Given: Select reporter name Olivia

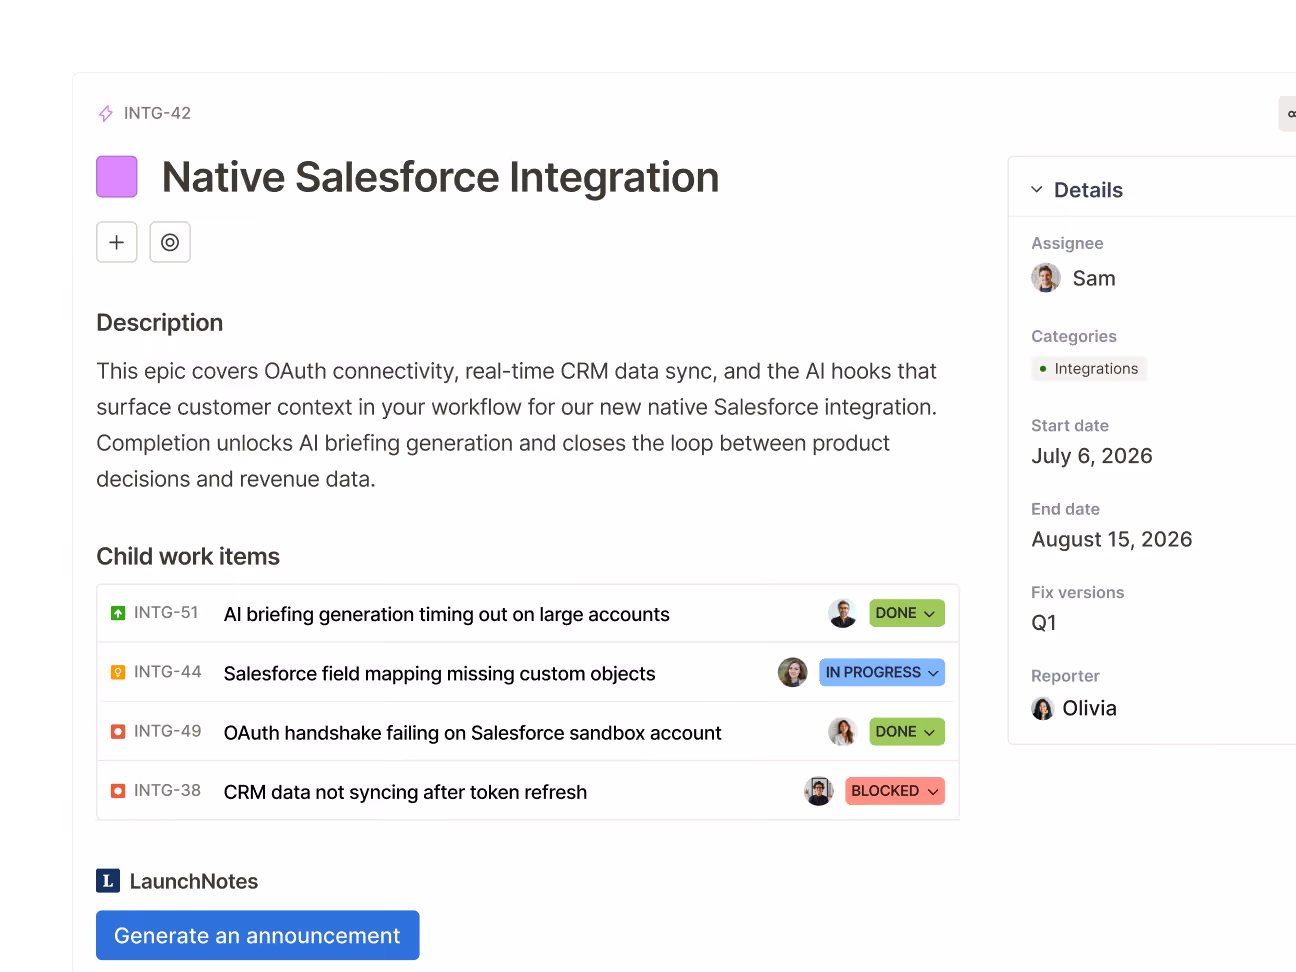Looking at the screenshot, I should click(1089, 709).
